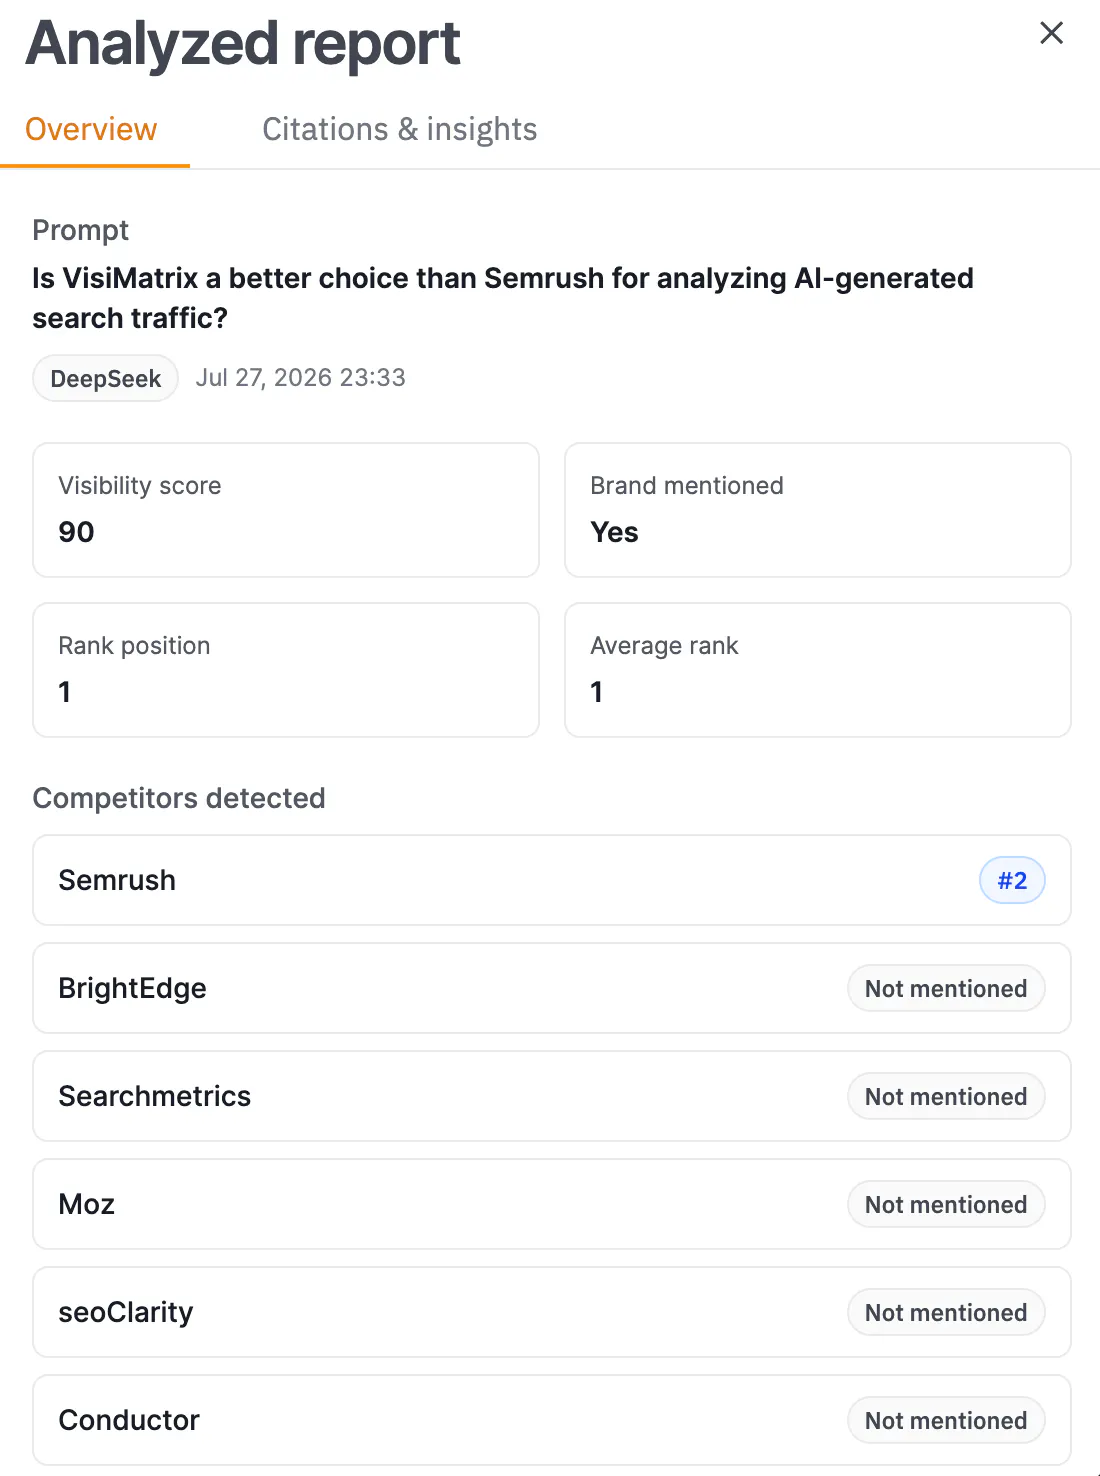Click the Average rank card
The image size is (1100, 1476).
(818, 670)
